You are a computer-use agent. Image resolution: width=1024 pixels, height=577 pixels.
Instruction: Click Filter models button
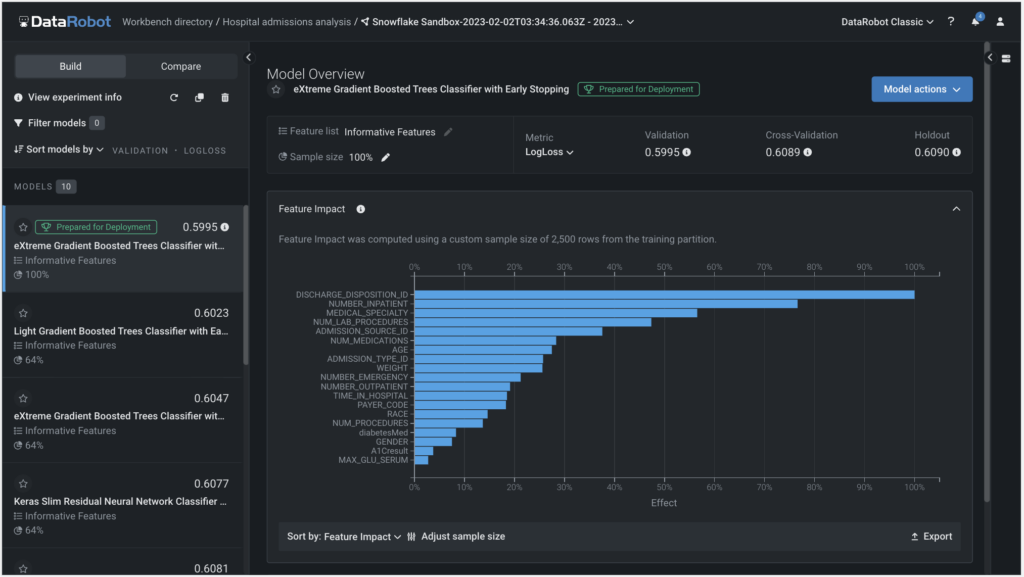tap(59, 123)
